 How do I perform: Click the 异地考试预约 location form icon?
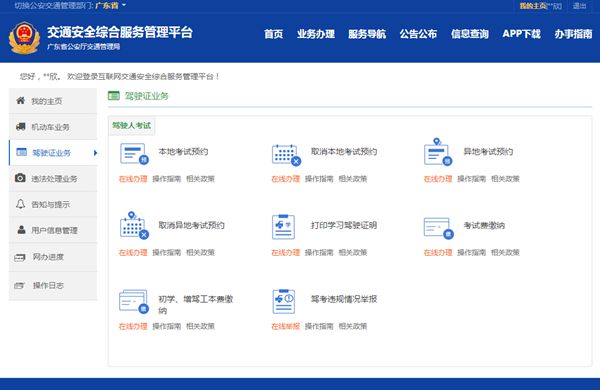point(438,152)
